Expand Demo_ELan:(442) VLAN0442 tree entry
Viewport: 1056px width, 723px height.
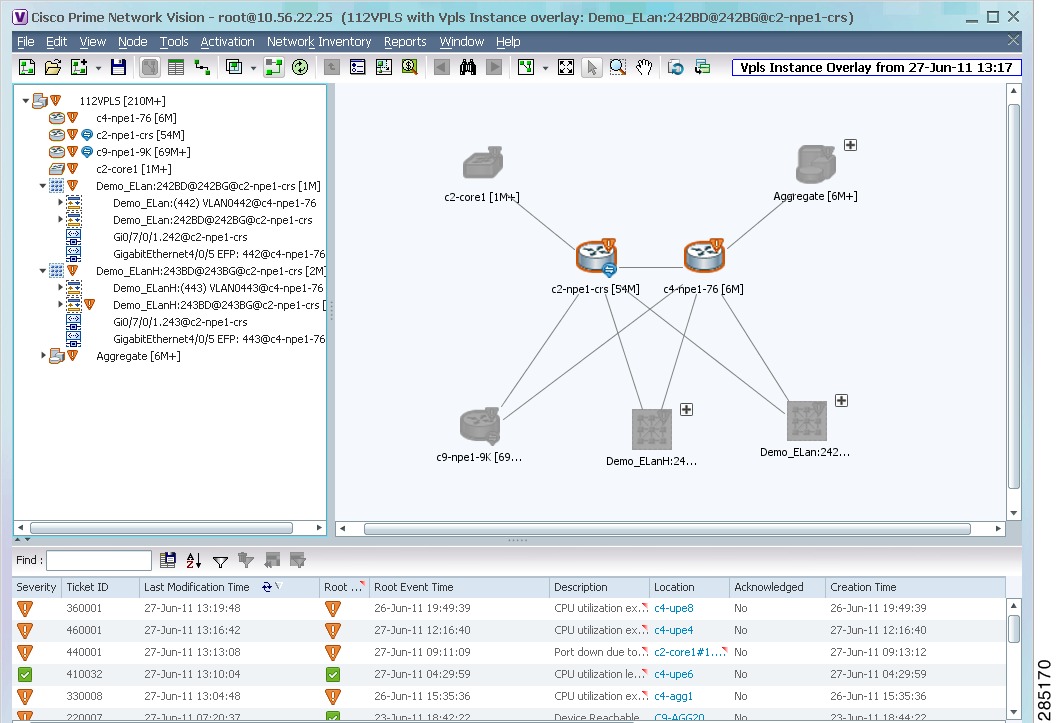60,203
